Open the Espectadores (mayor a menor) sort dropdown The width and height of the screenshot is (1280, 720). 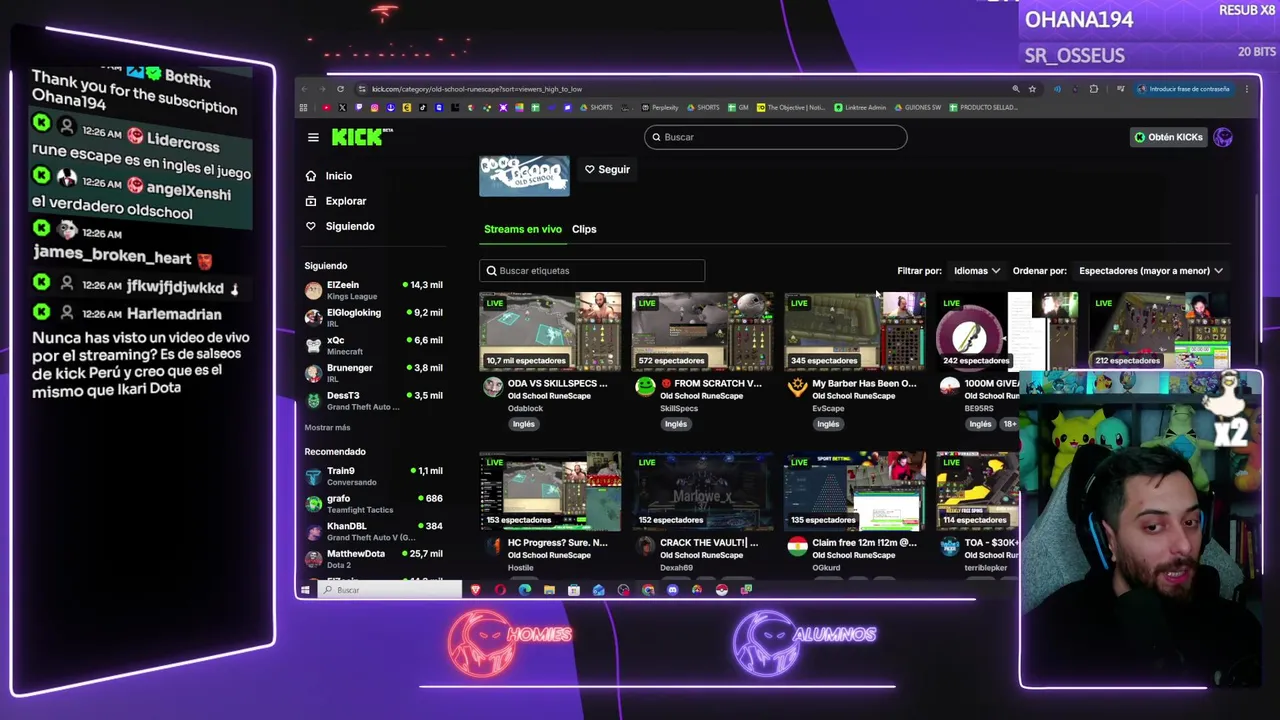(x=1151, y=270)
